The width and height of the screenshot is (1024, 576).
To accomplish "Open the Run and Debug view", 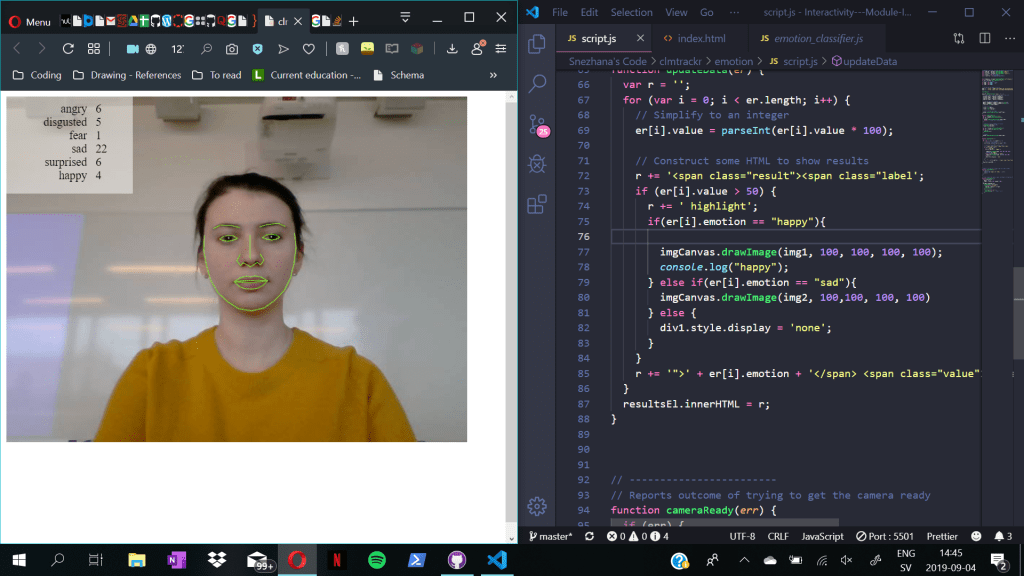I will tap(537, 164).
